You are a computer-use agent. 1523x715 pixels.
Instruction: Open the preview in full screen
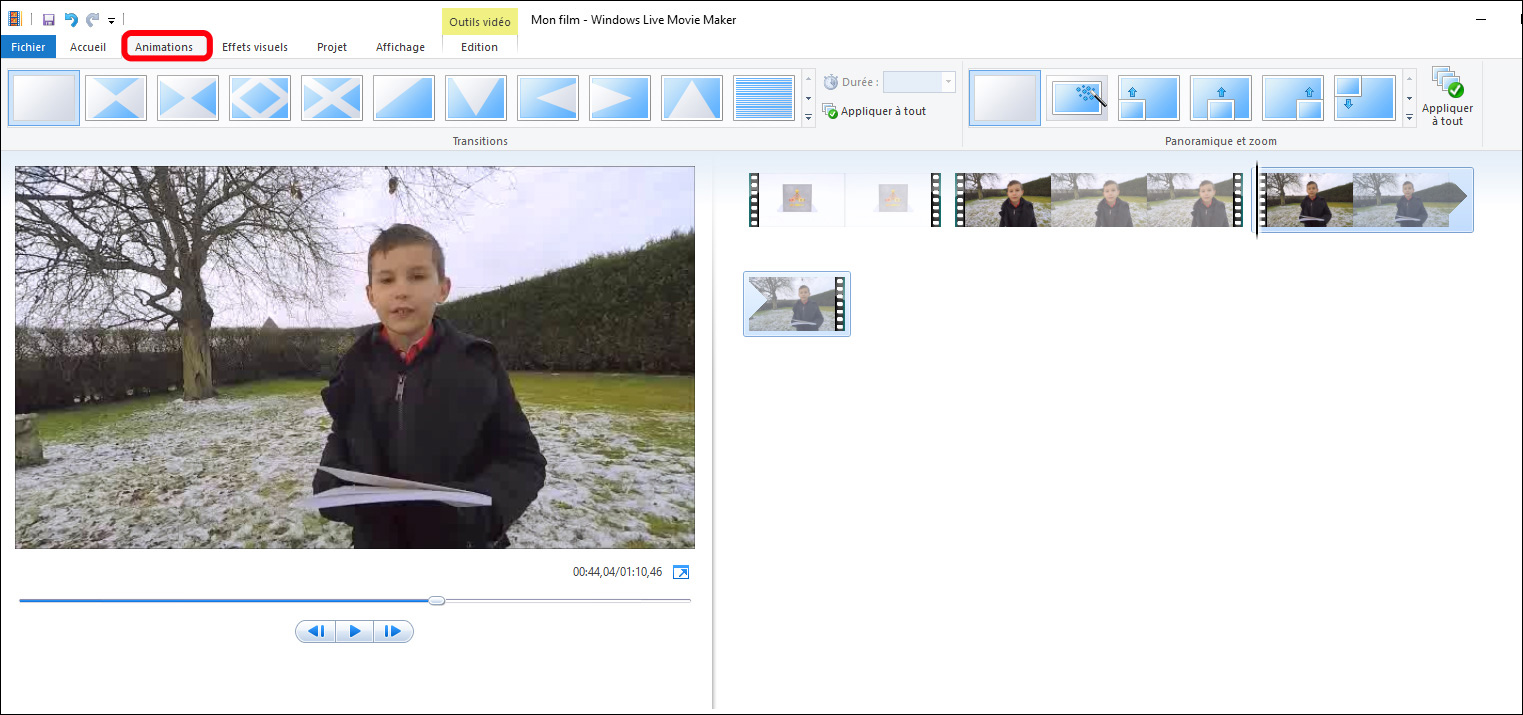tap(681, 572)
